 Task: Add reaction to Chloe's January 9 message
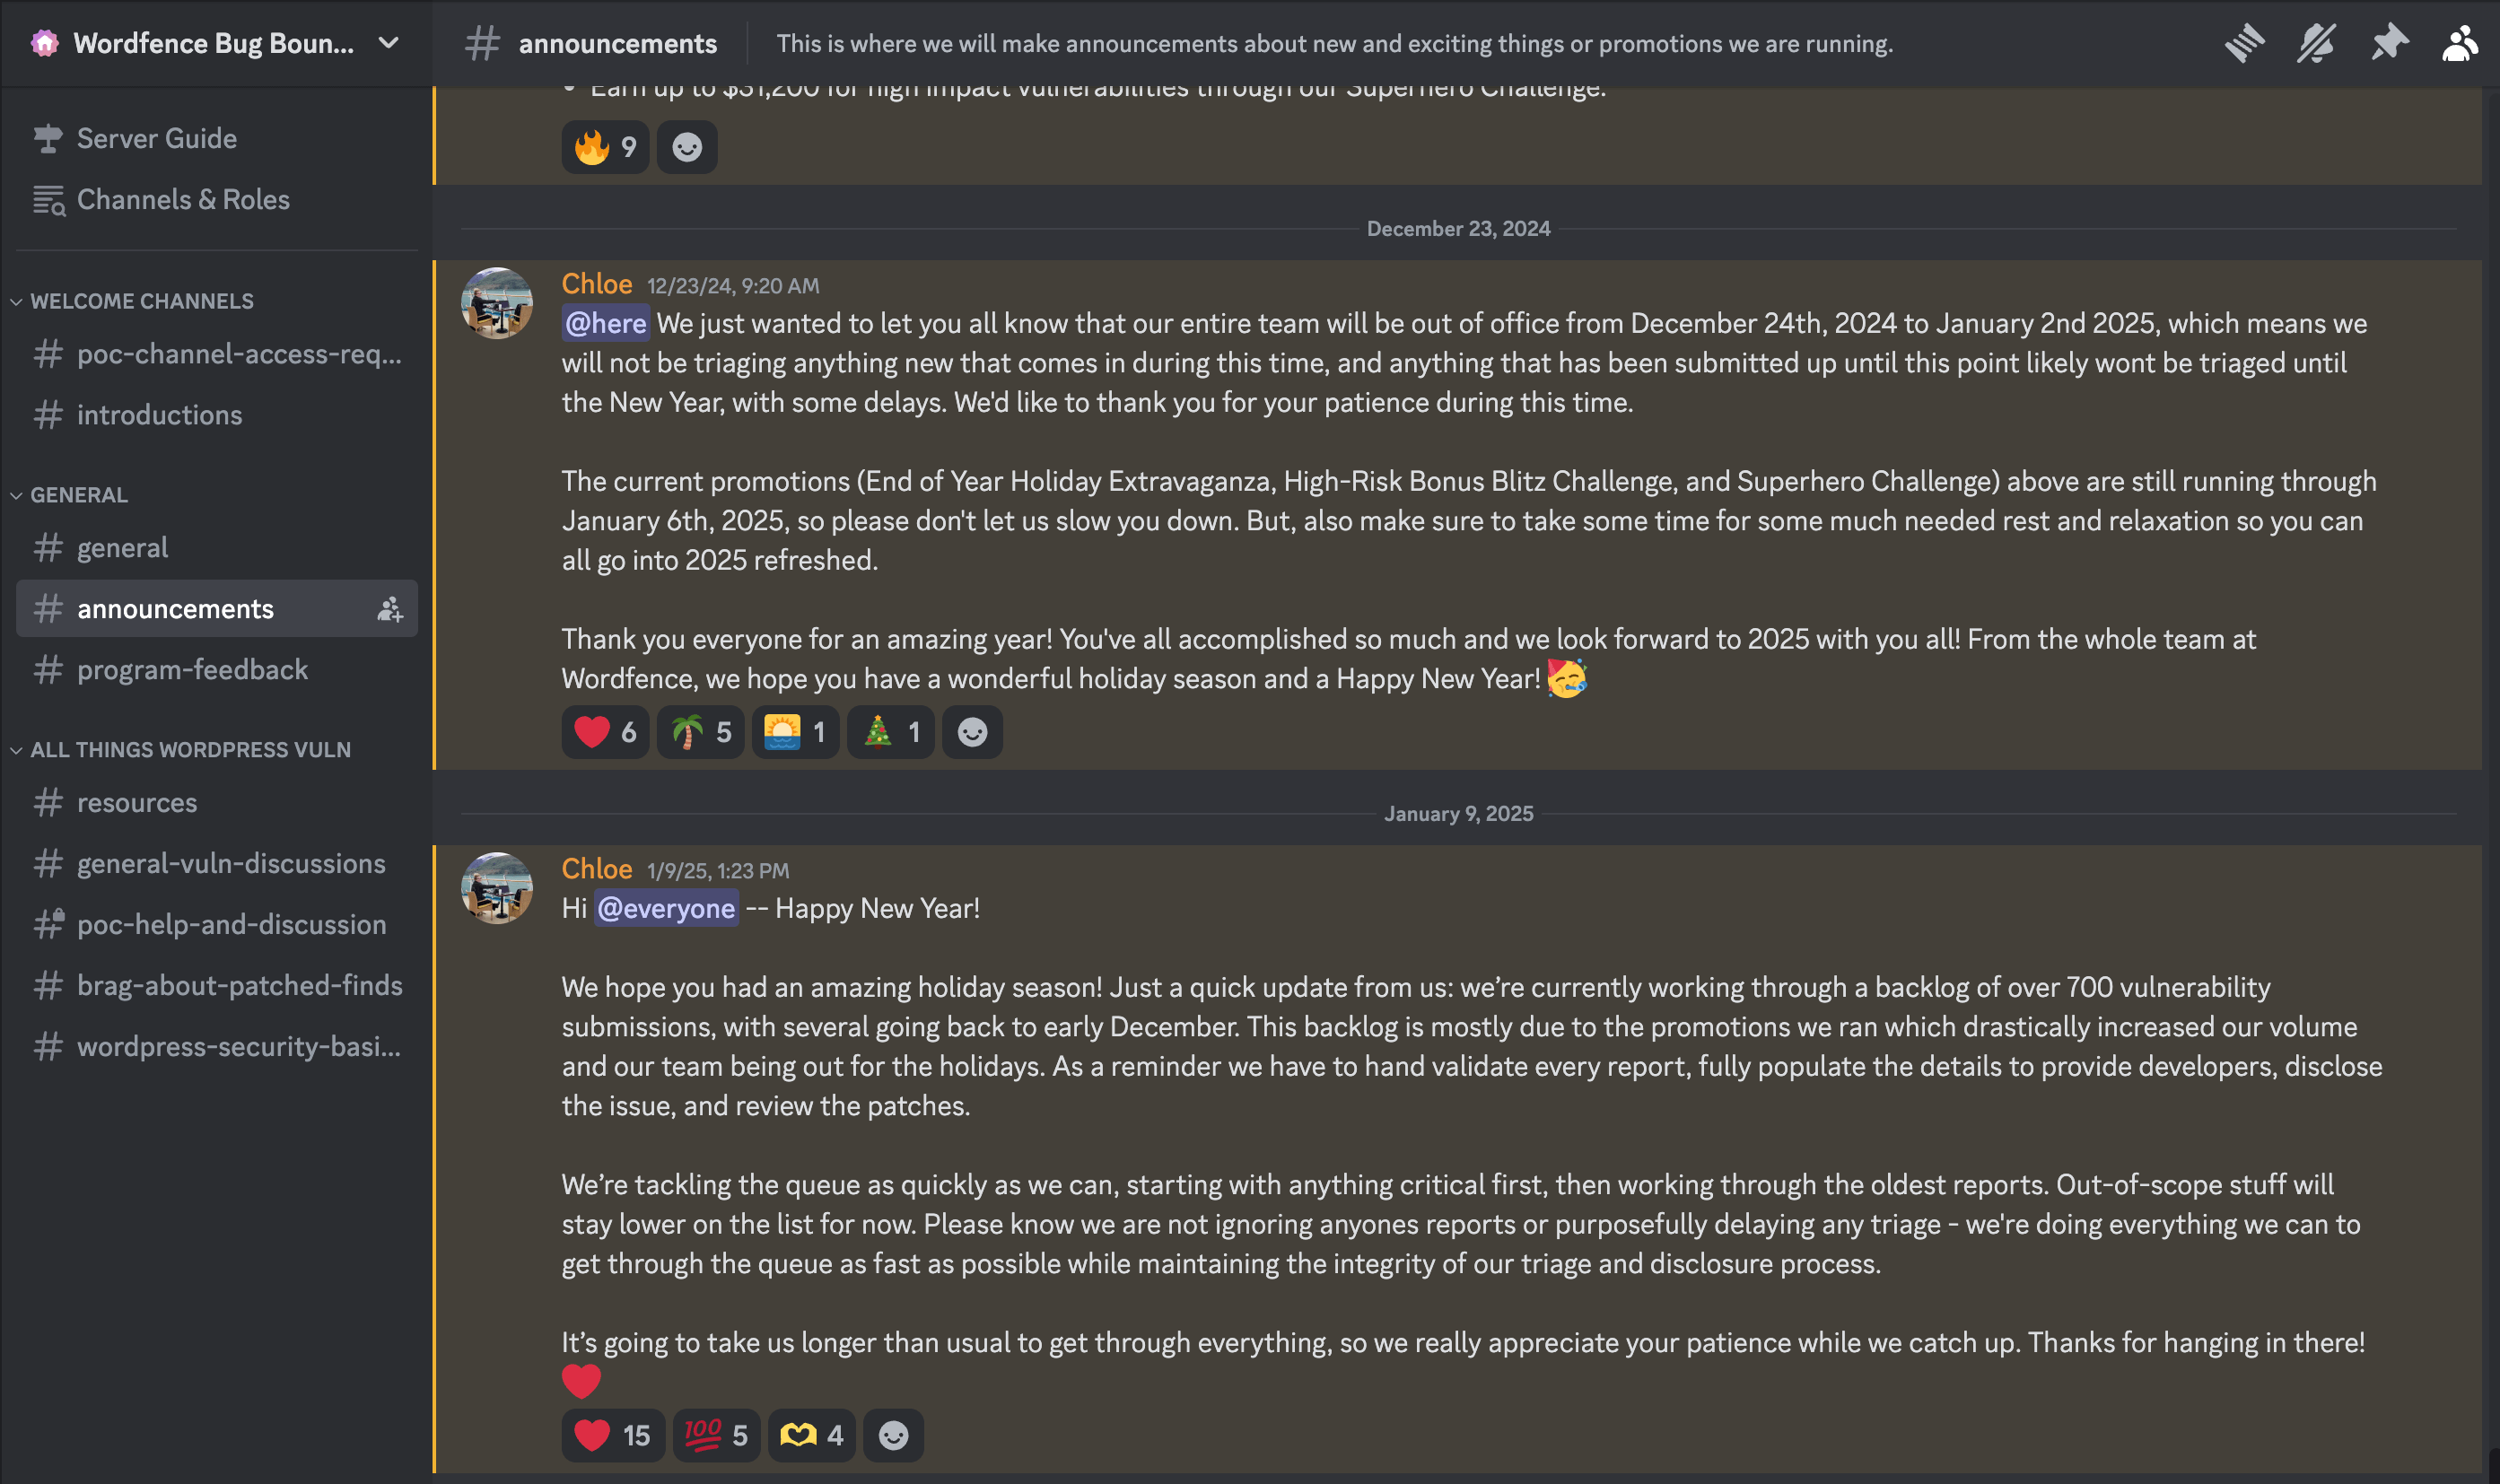(x=893, y=1435)
